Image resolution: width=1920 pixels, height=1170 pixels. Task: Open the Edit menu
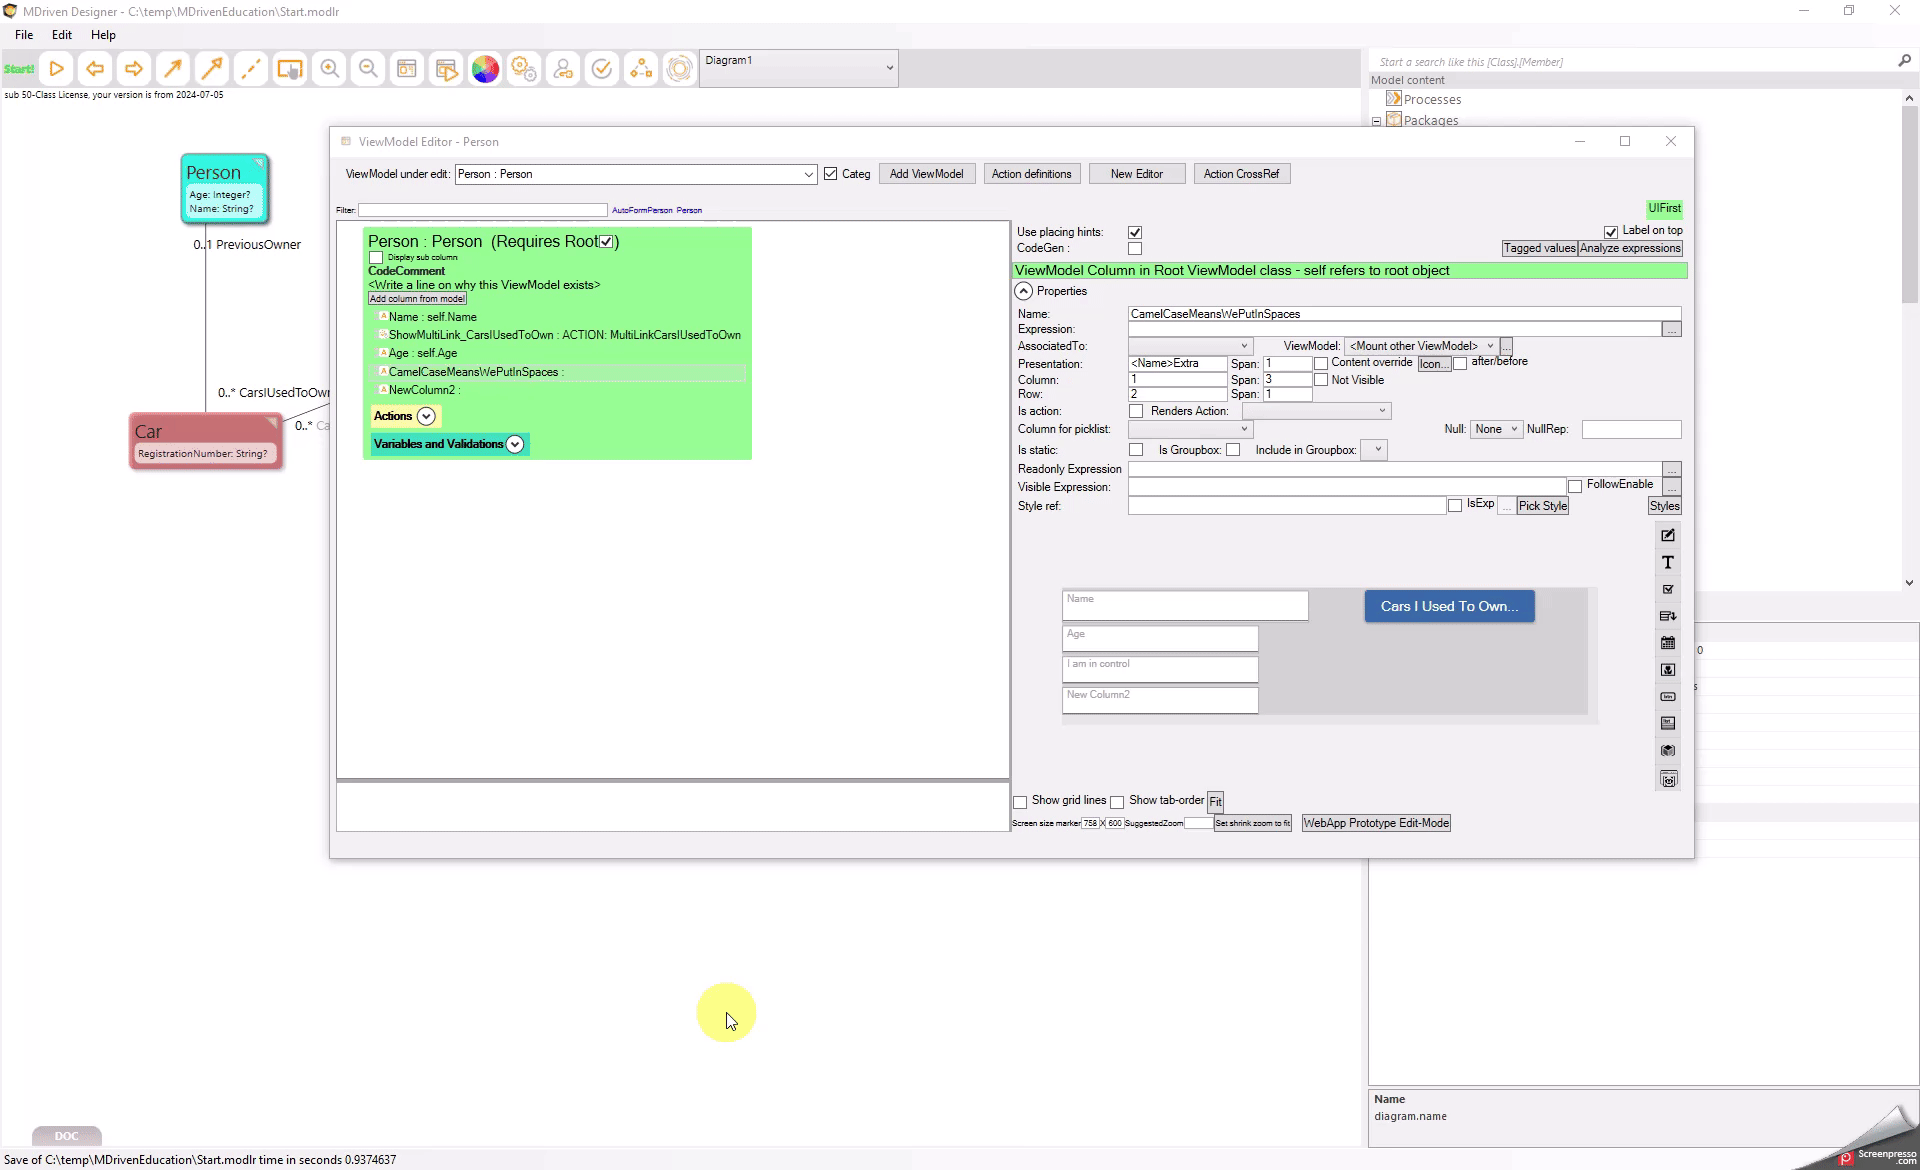pyautogui.click(x=62, y=35)
